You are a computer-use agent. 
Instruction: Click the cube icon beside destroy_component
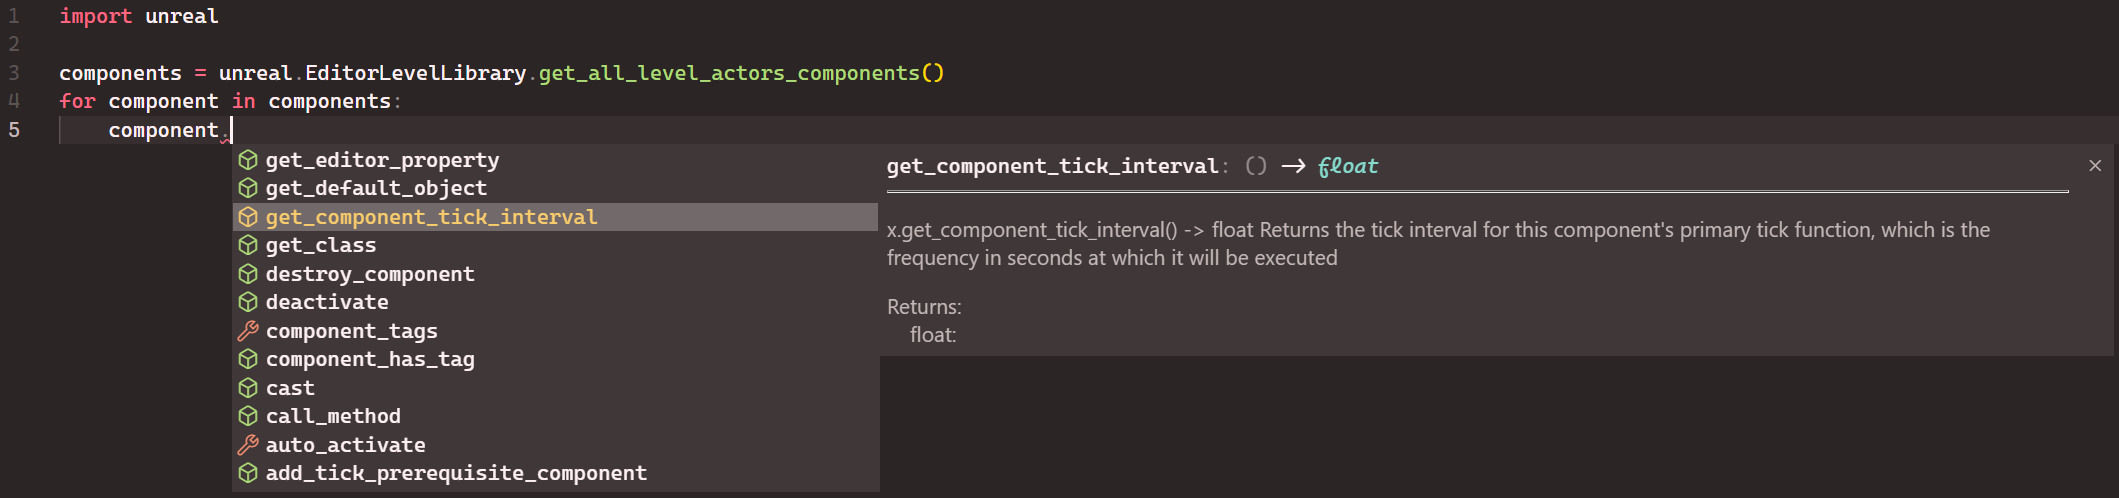248,274
